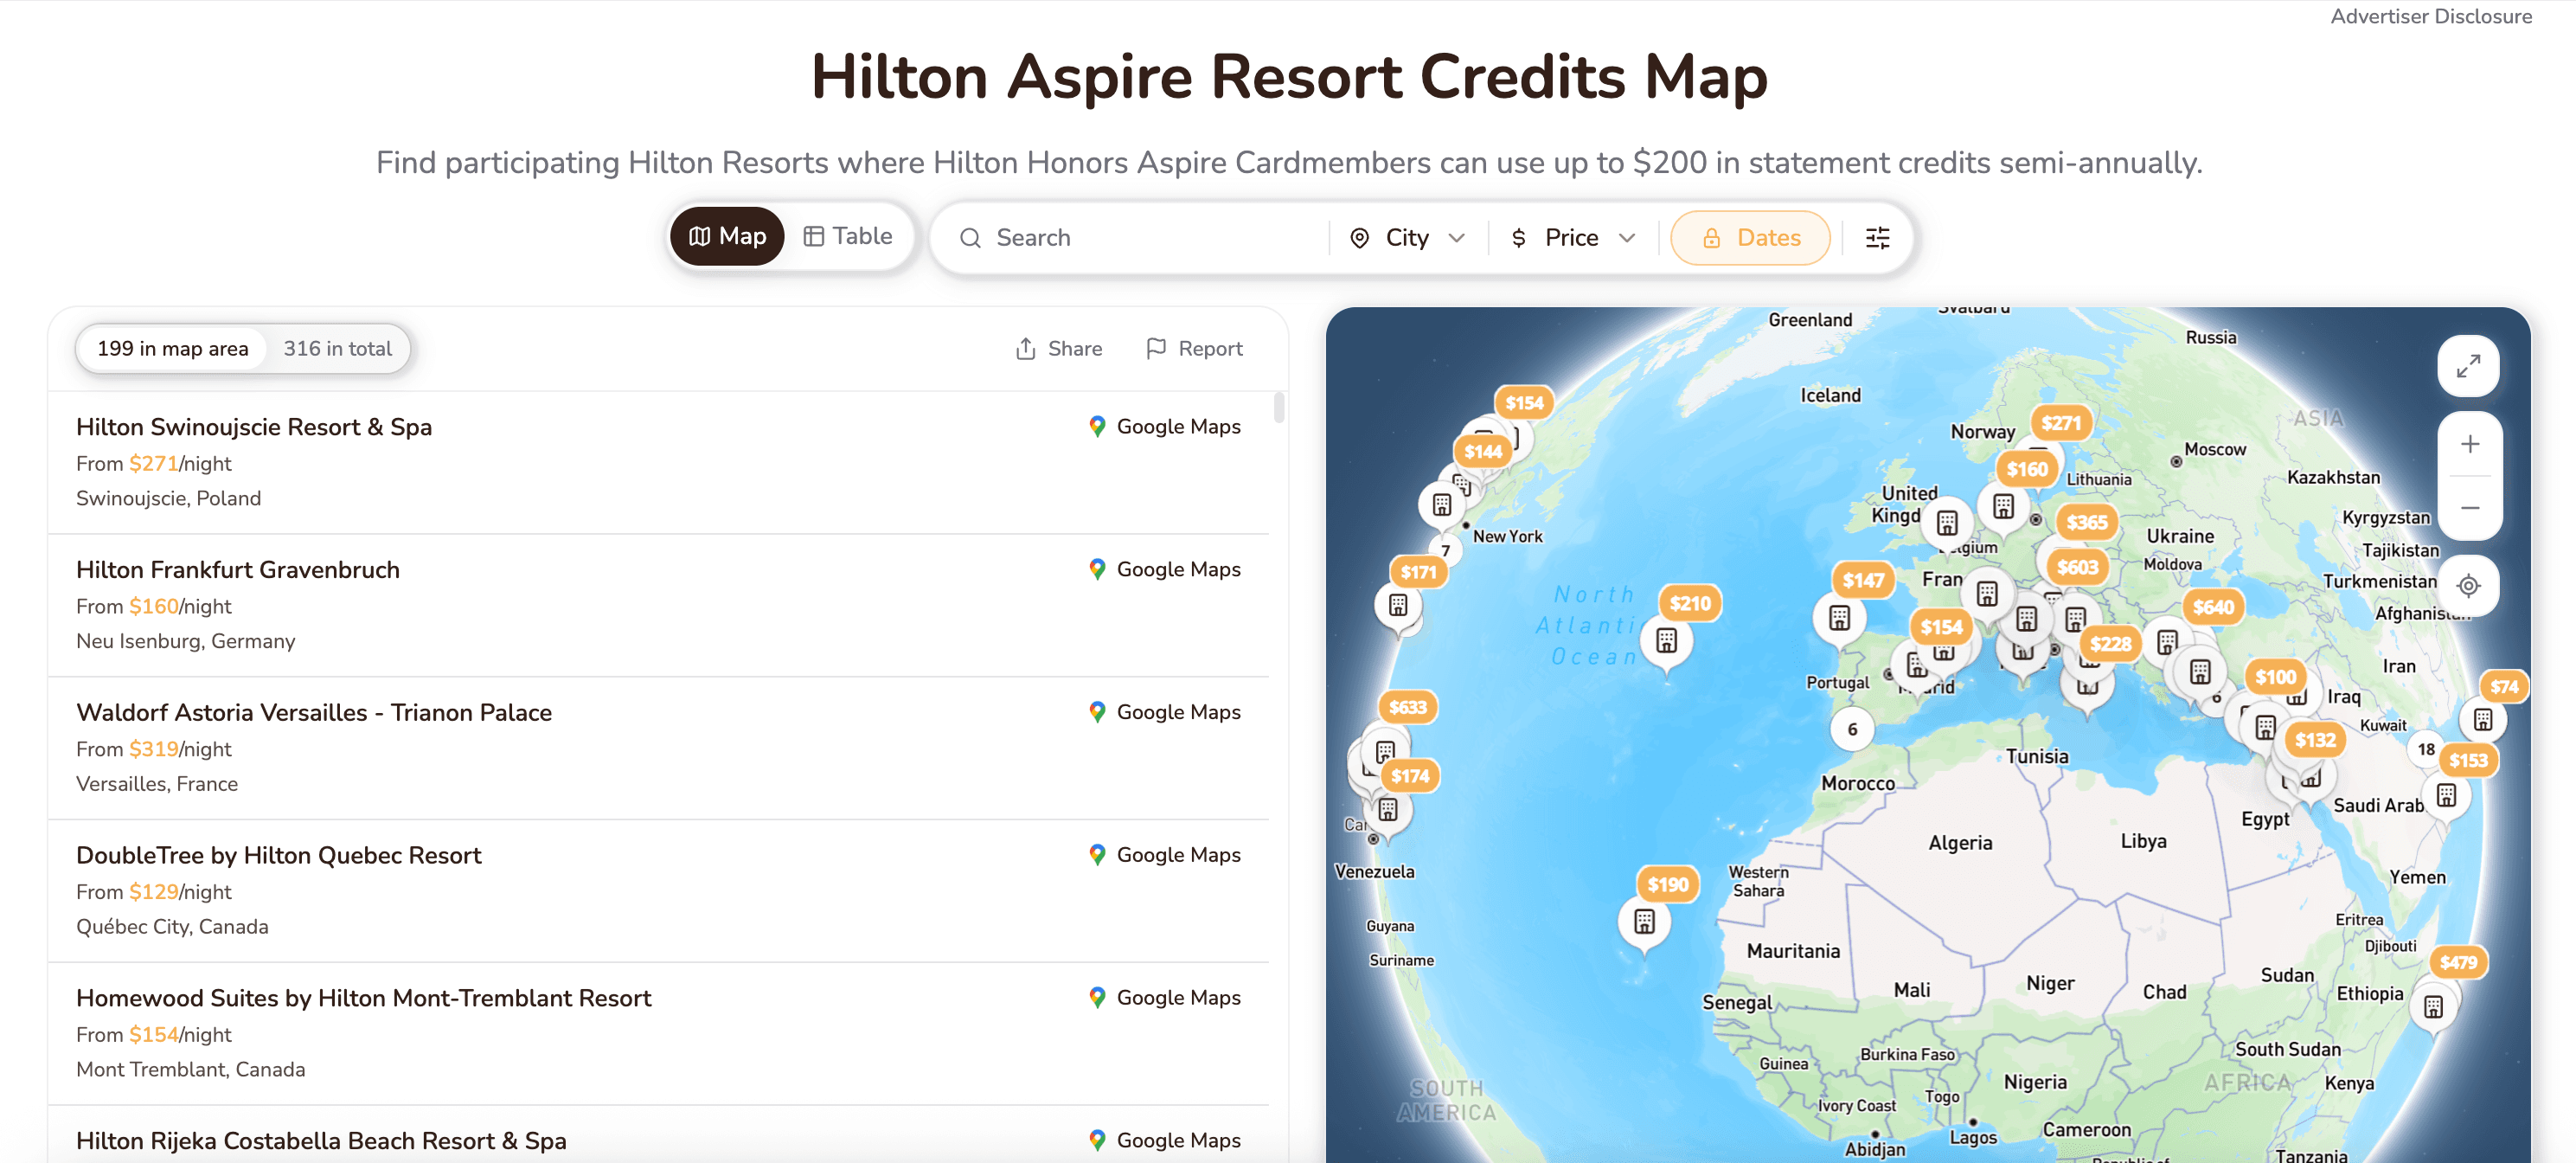Click the $210 Atlantic price marker
This screenshot has width=2576, height=1163.
[x=1689, y=603]
